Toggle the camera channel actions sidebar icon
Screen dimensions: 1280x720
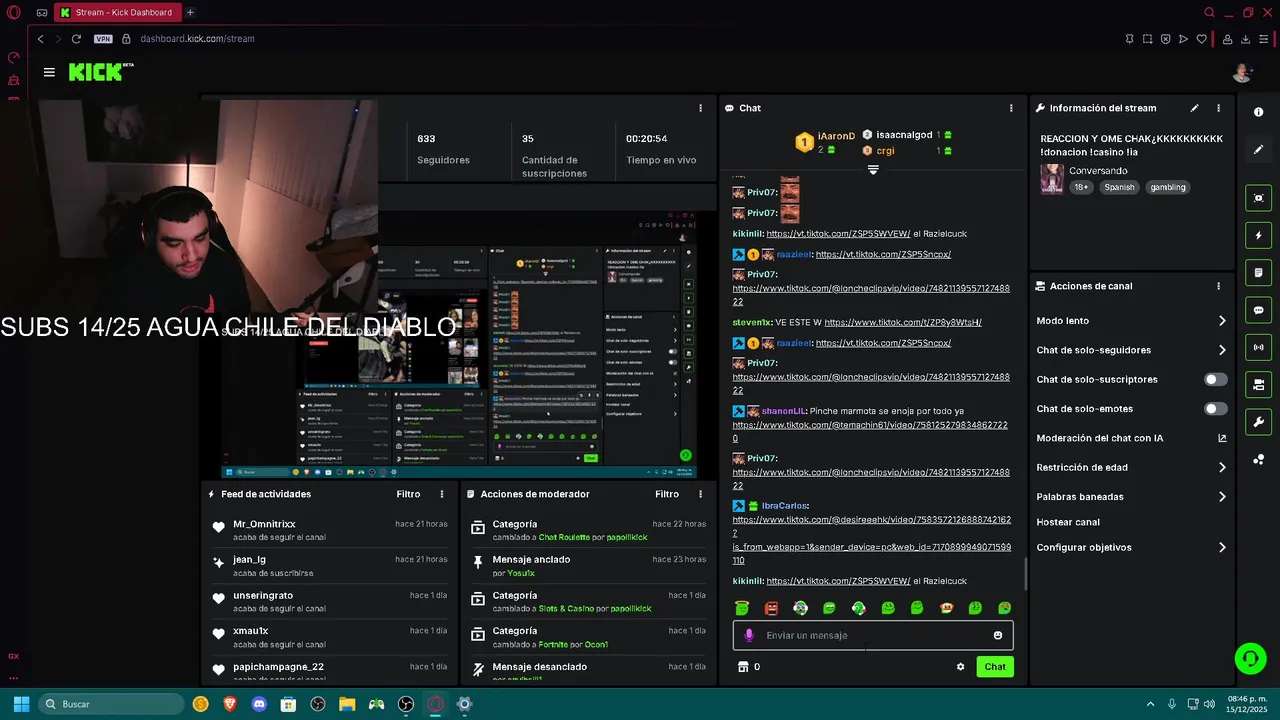coord(1259,384)
